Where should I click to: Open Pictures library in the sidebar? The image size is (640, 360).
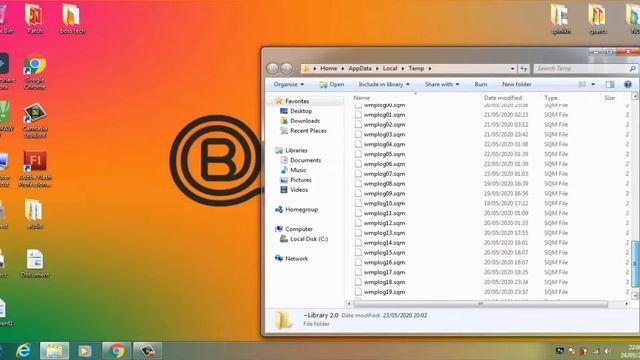[x=301, y=180]
